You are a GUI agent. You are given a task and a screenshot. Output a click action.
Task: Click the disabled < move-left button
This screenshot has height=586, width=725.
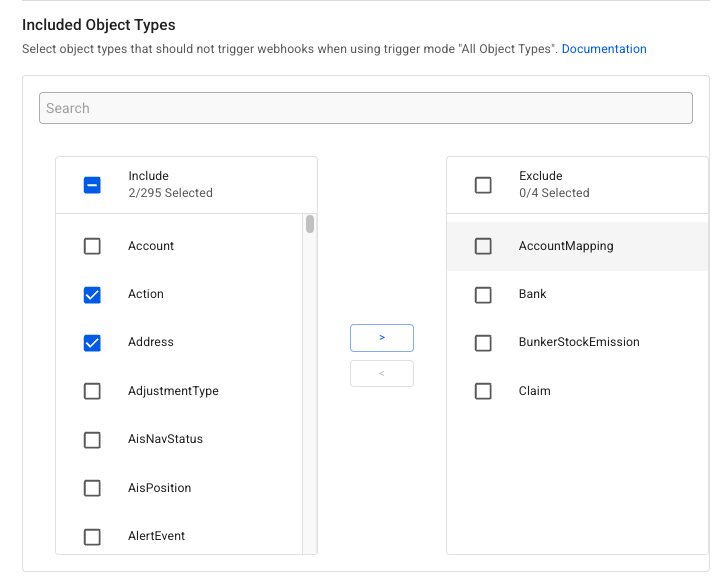(381, 374)
